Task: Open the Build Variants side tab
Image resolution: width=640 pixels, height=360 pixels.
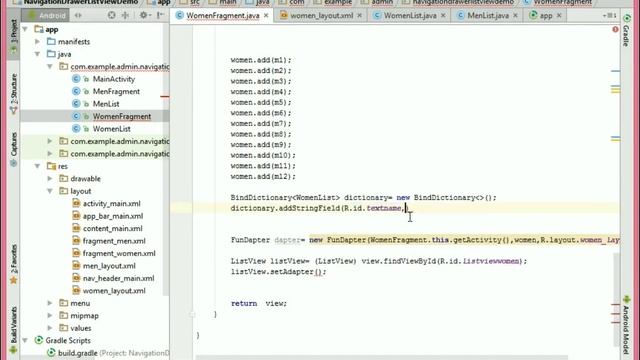Action: [x=14, y=330]
